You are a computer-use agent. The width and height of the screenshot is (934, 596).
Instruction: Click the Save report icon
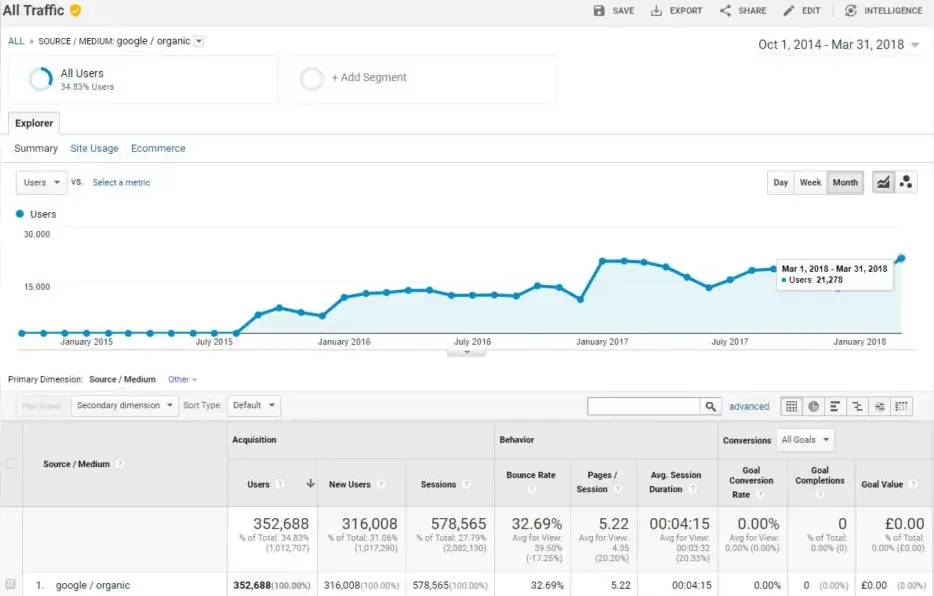[x=609, y=10]
